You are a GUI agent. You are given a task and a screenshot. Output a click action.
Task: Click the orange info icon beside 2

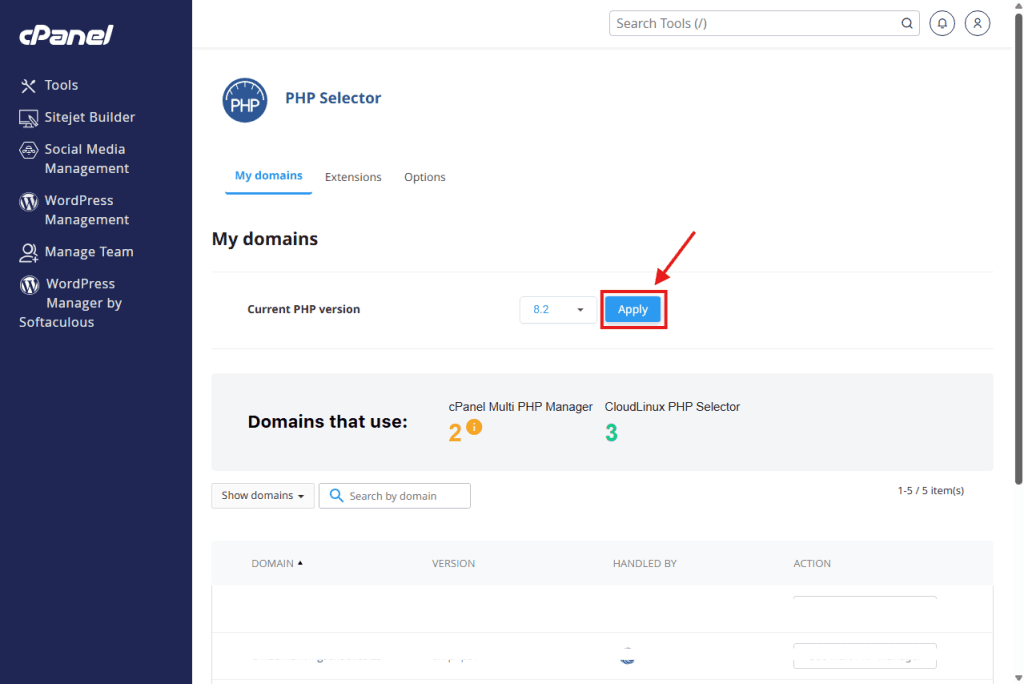474,427
